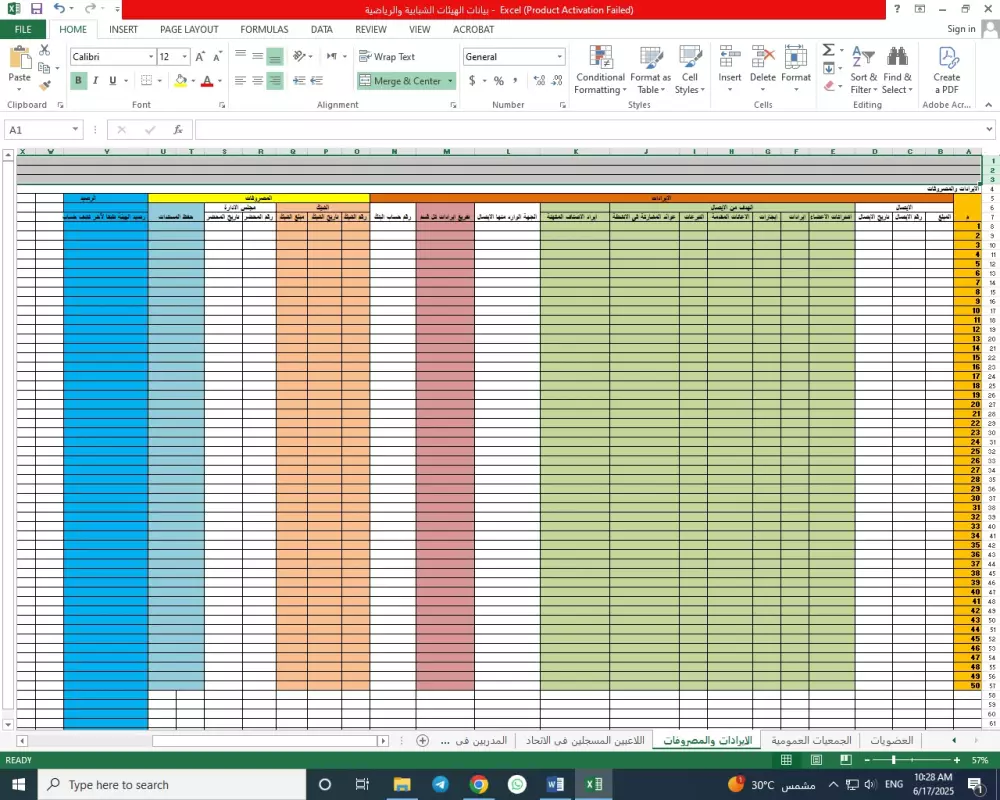Click the Merge & Center button
Screen dimensions: 1000x800
coord(400,80)
